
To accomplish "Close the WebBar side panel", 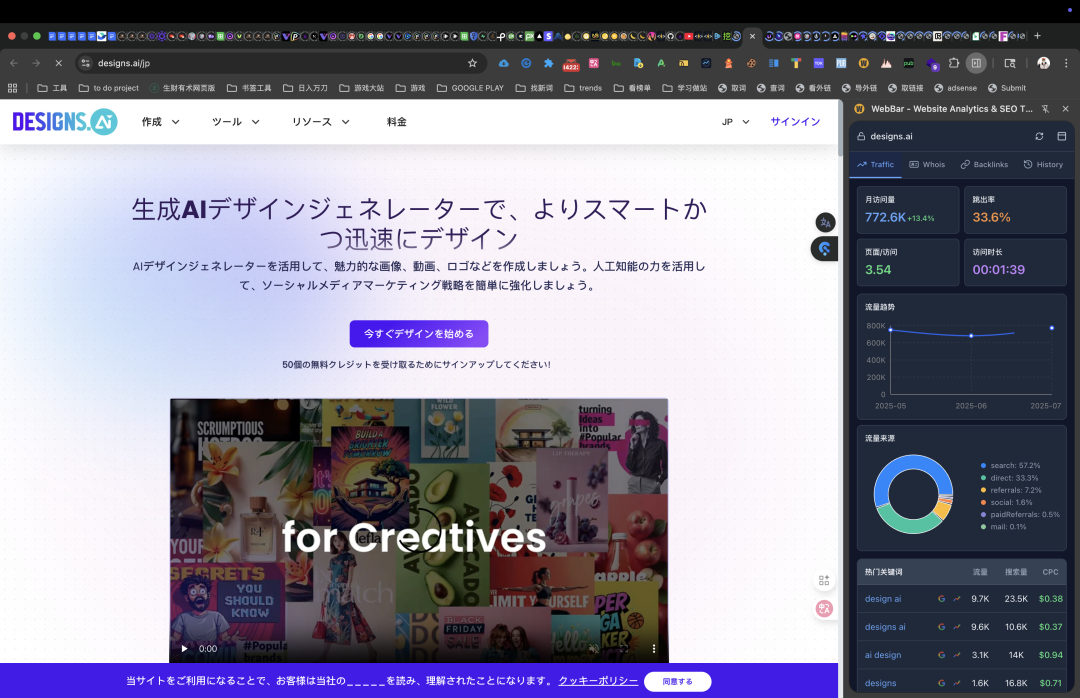I will (1066, 109).
